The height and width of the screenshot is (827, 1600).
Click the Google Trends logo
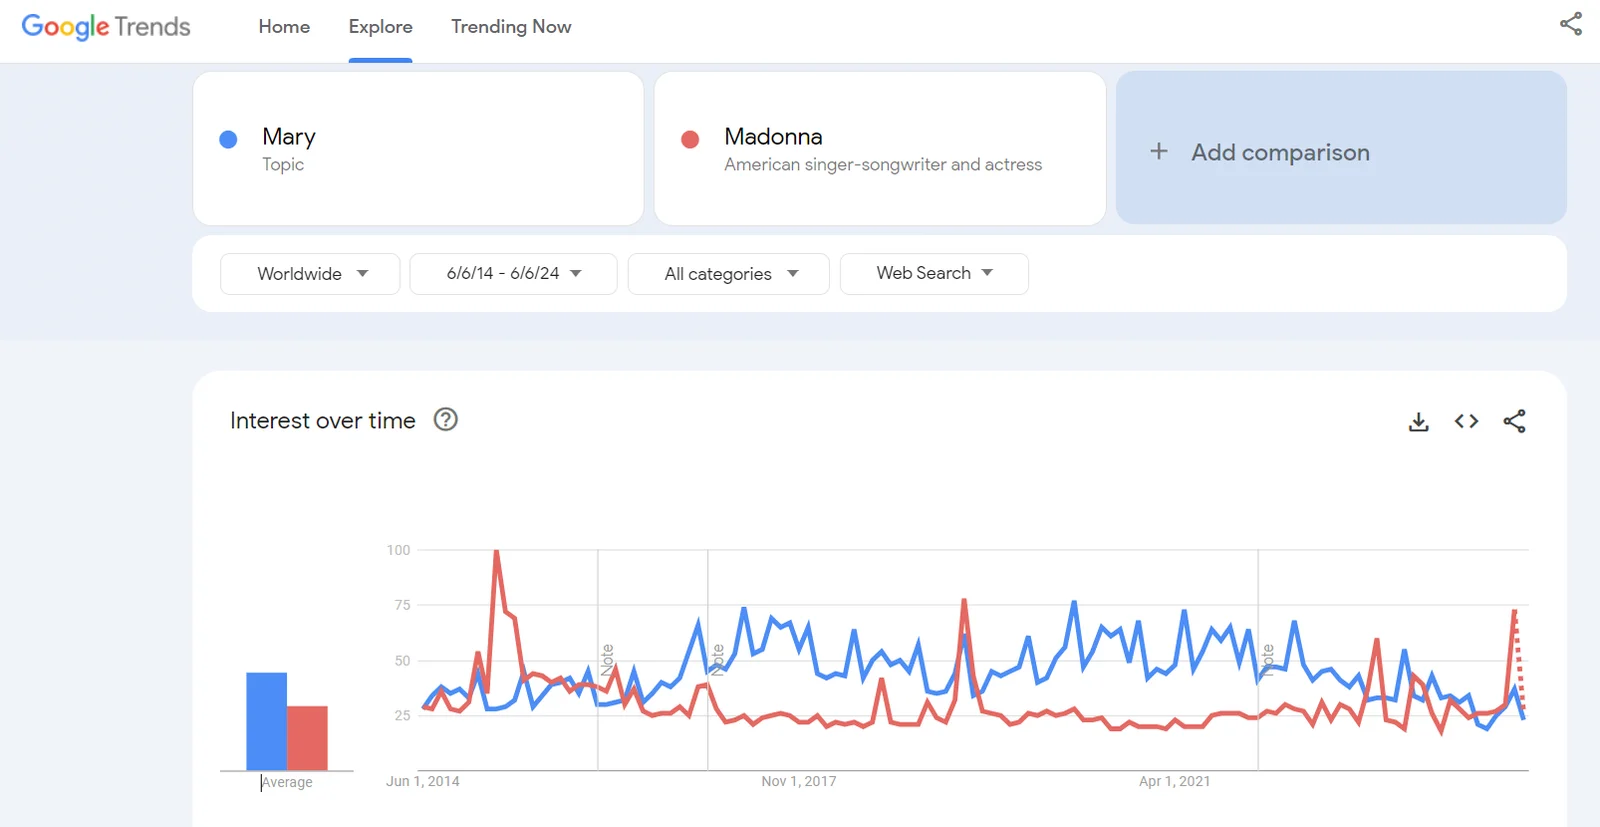[x=106, y=27]
